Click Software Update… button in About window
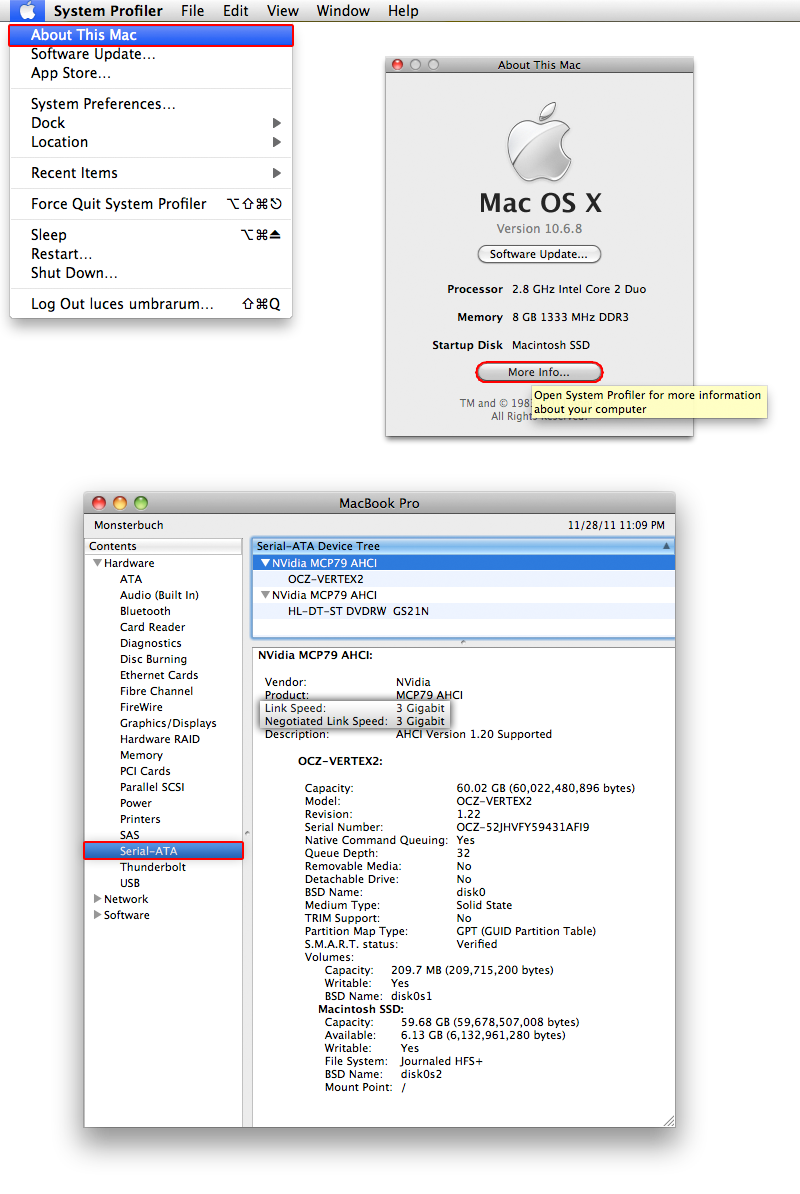The image size is (800, 1194). pyautogui.click(x=539, y=254)
